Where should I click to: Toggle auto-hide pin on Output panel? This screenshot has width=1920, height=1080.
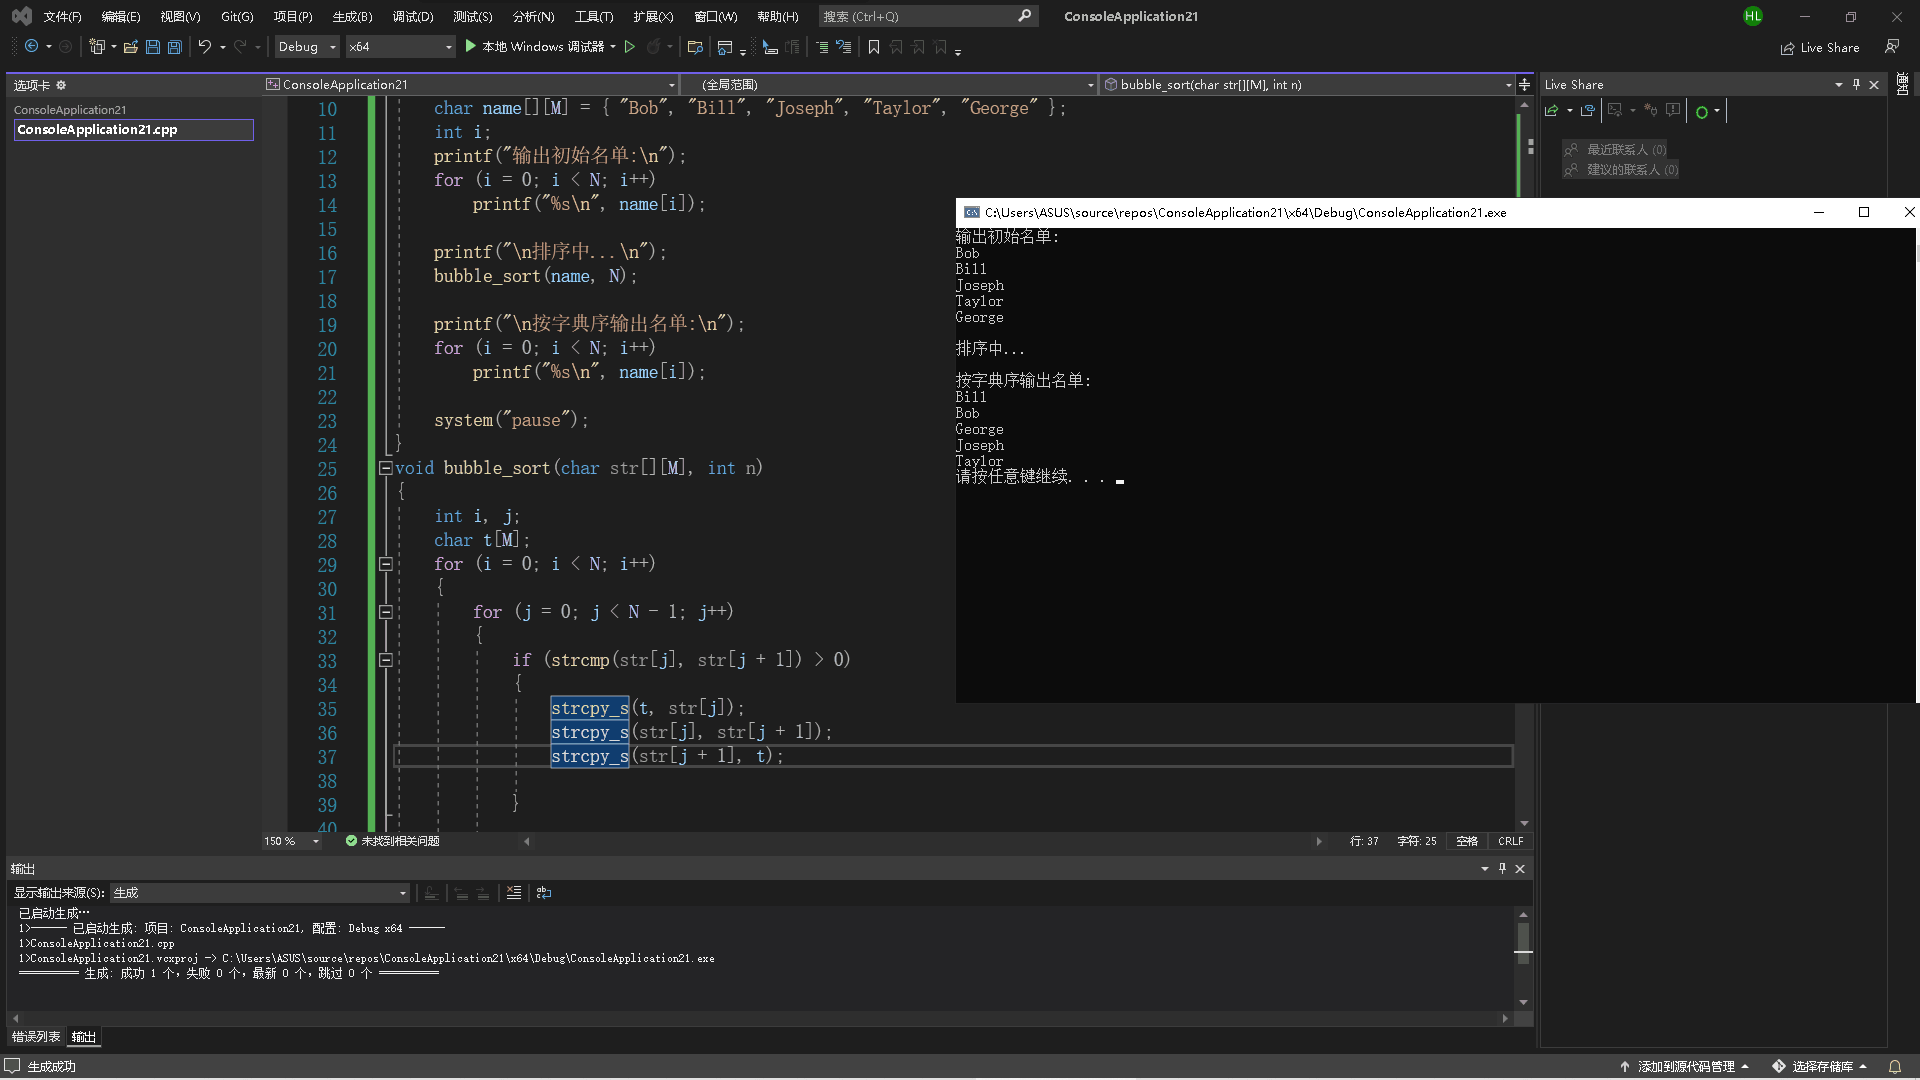(1502, 869)
